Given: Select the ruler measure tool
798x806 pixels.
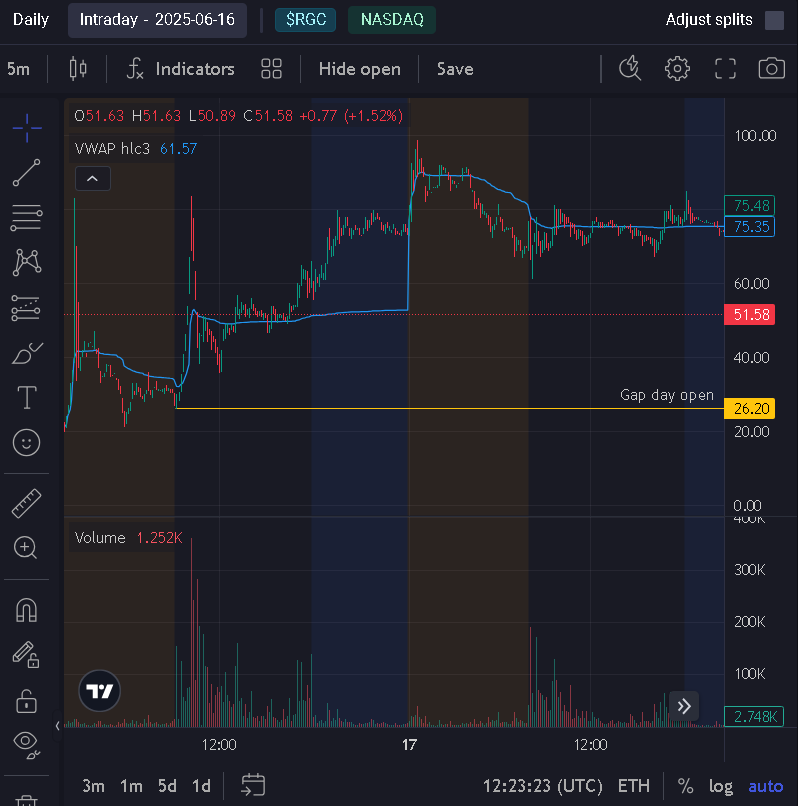Looking at the screenshot, I should tap(27, 503).
